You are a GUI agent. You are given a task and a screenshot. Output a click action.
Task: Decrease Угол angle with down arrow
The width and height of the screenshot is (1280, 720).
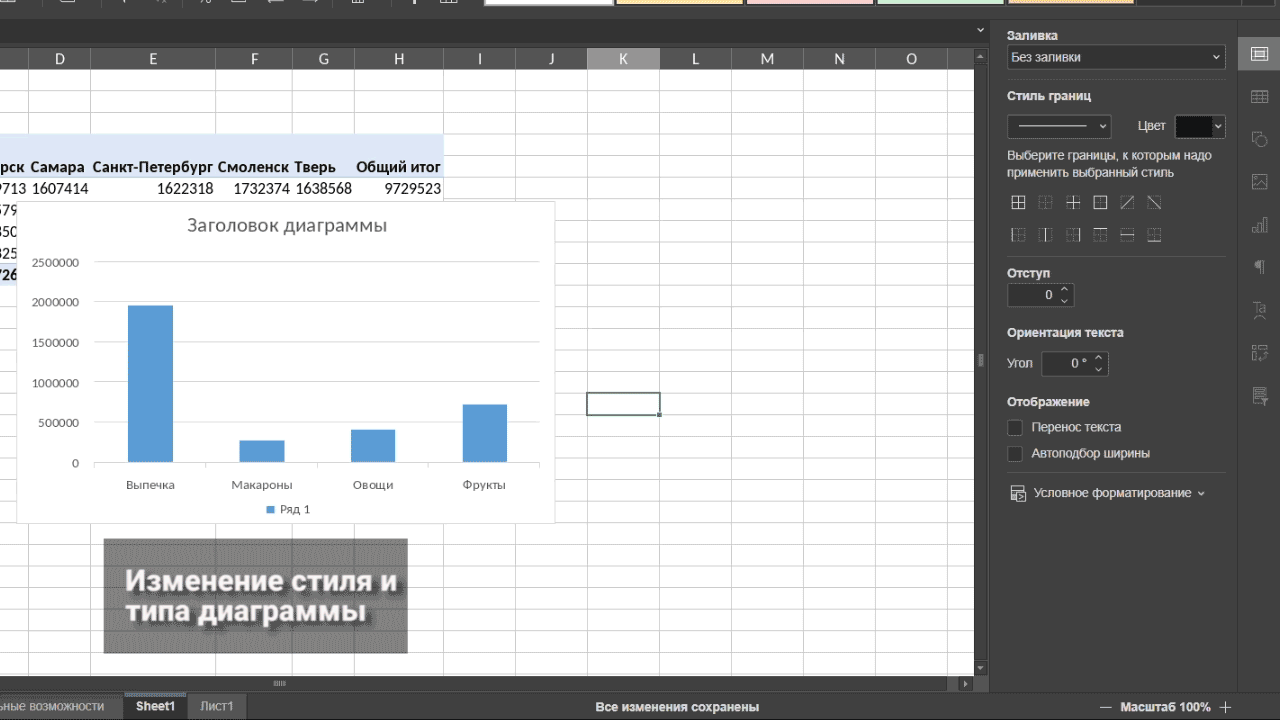1099,369
